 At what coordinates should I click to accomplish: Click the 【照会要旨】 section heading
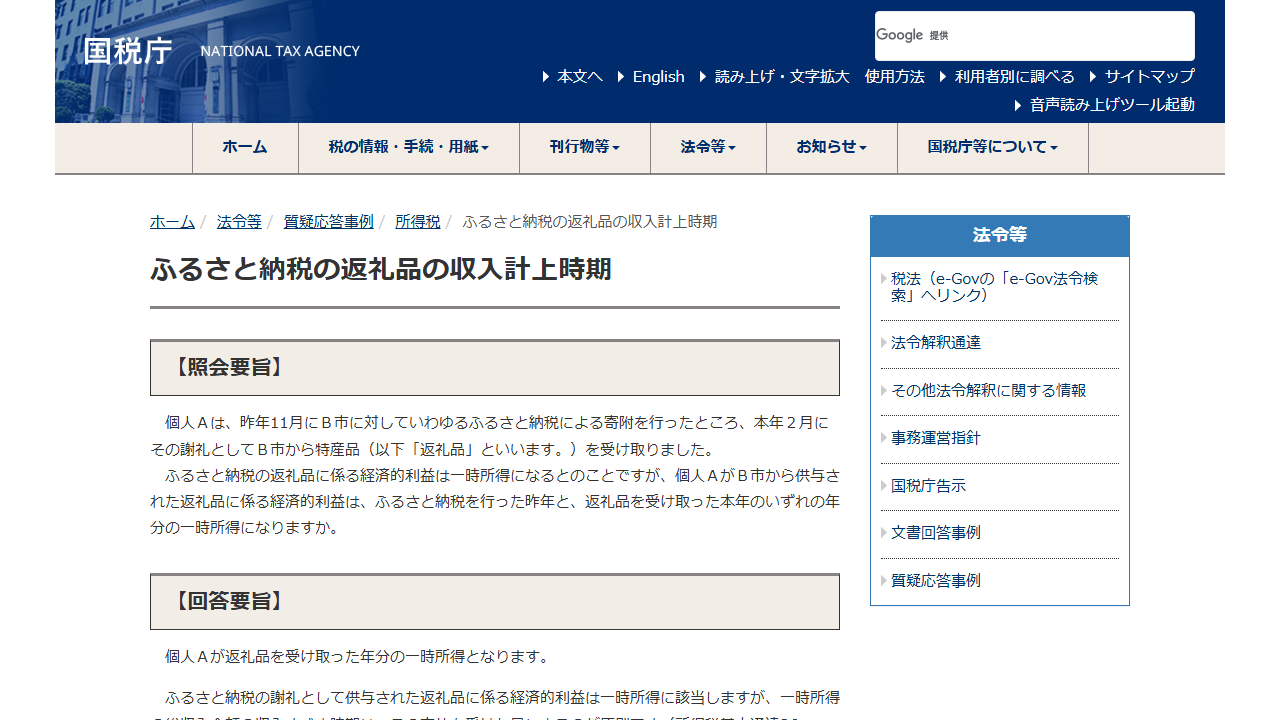coord(495,368)
